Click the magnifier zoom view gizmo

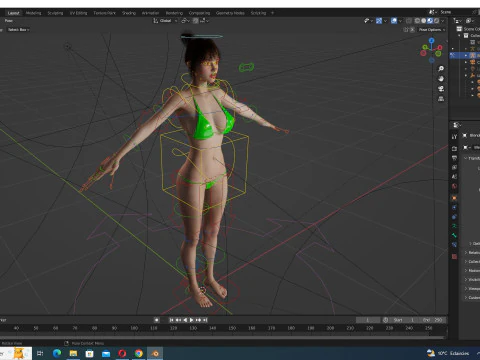tap(441, 69)
